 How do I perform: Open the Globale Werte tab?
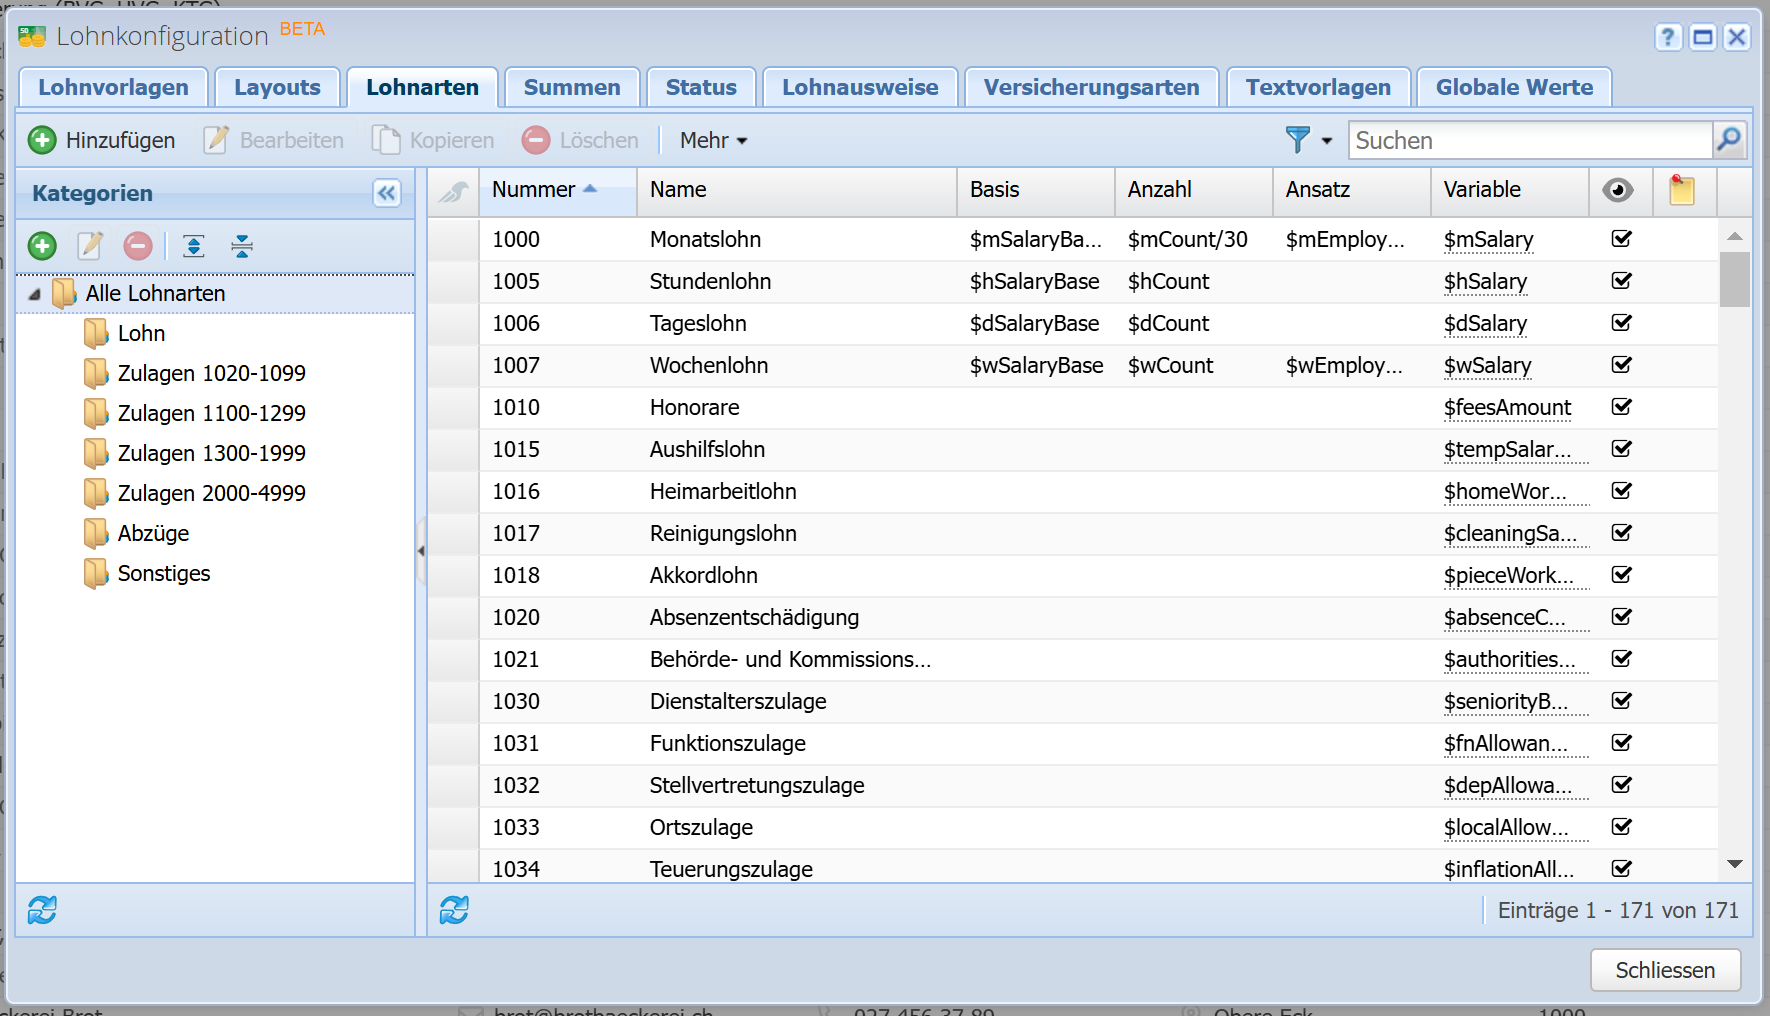pos(1513,87)
